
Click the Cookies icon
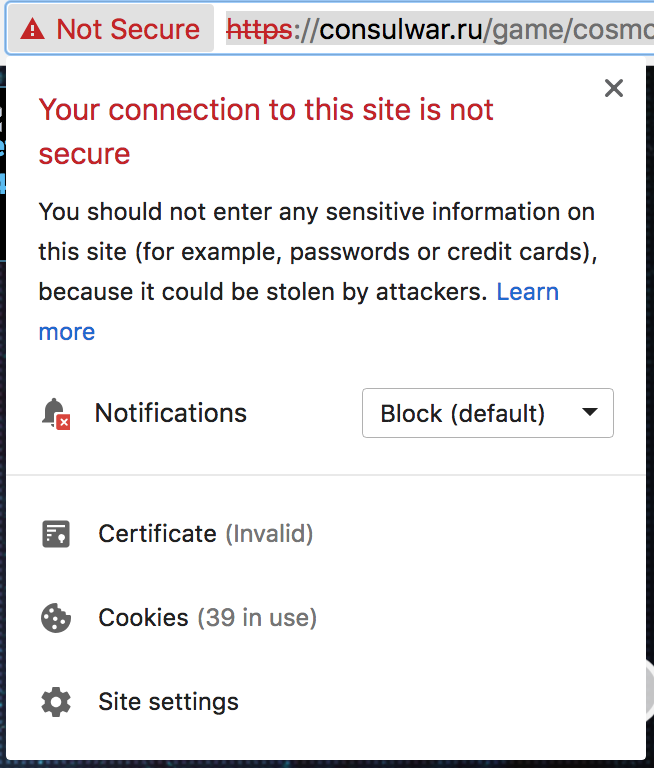[x=56, y=618]
